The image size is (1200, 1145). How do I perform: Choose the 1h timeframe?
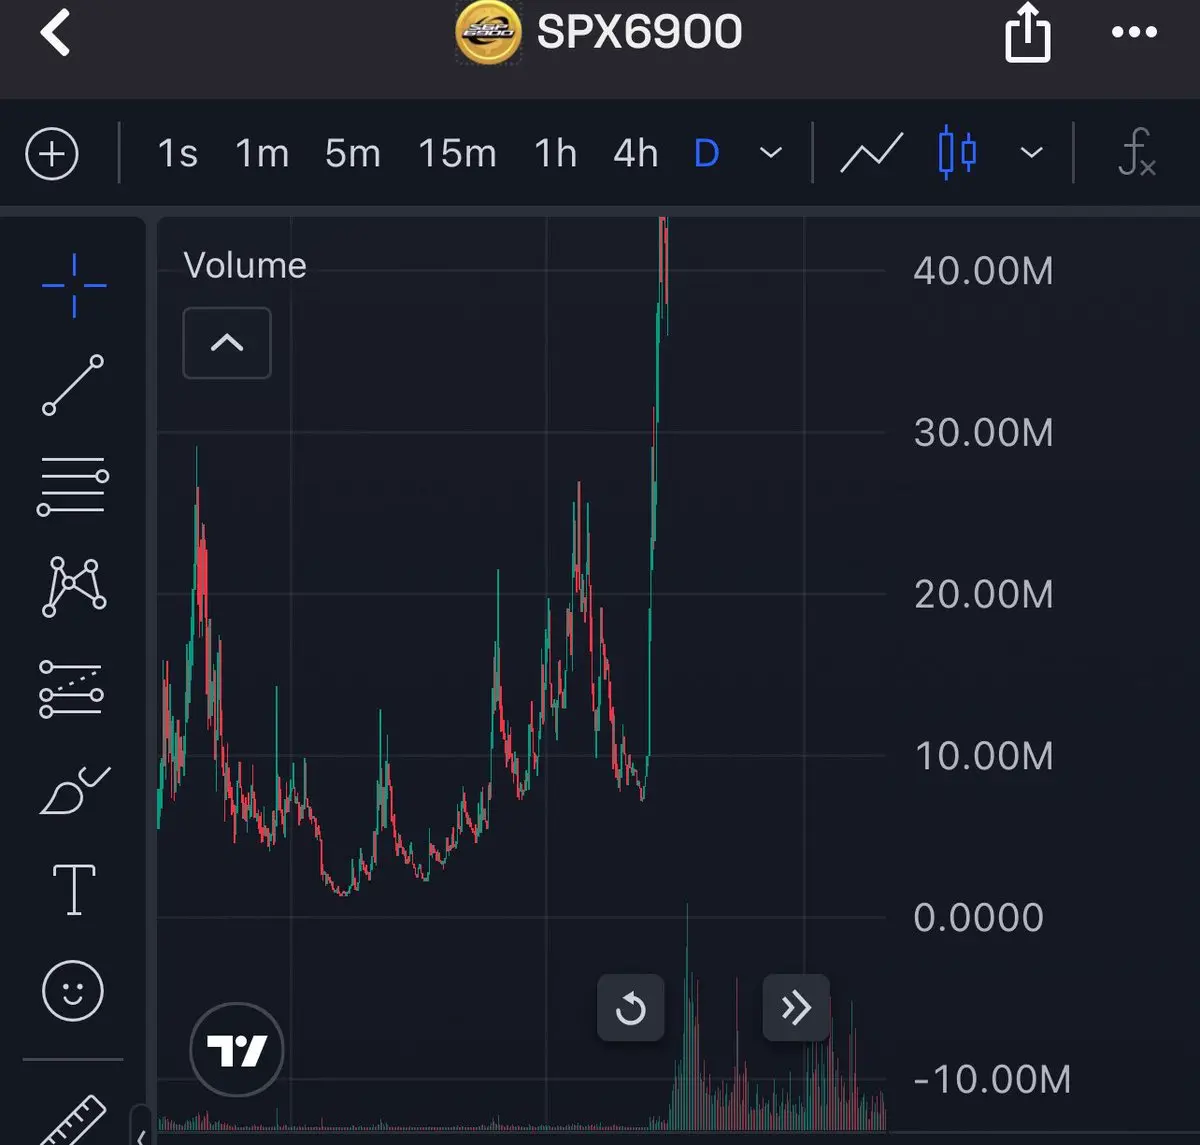(555, 154)
